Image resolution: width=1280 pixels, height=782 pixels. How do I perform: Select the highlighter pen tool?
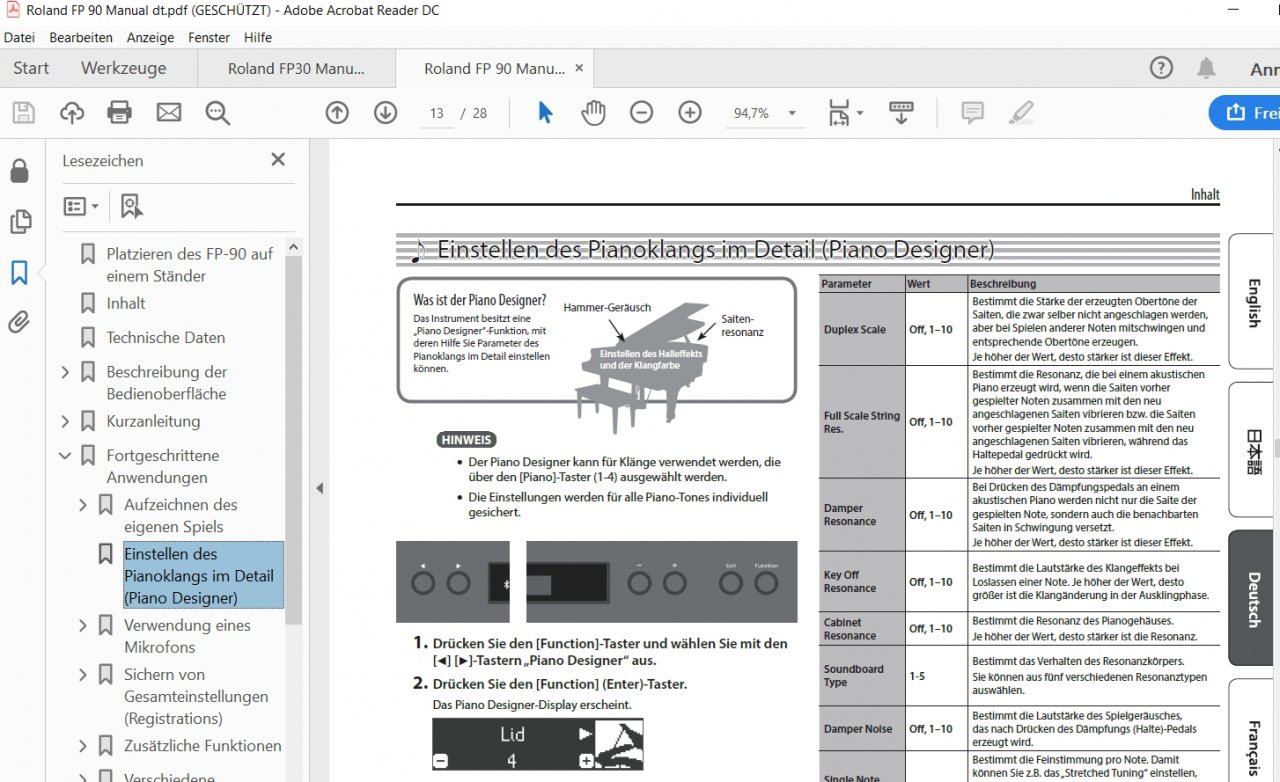[x=1021, y=112]
